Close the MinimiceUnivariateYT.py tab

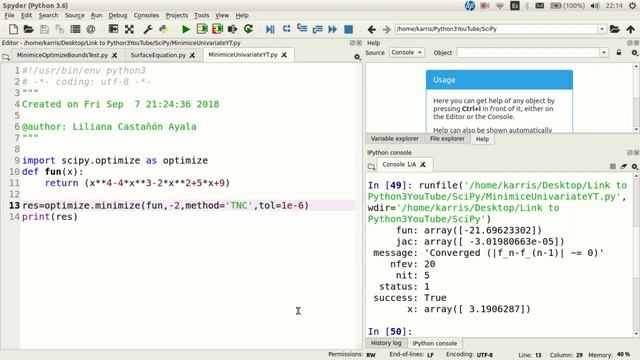point(284,55)
